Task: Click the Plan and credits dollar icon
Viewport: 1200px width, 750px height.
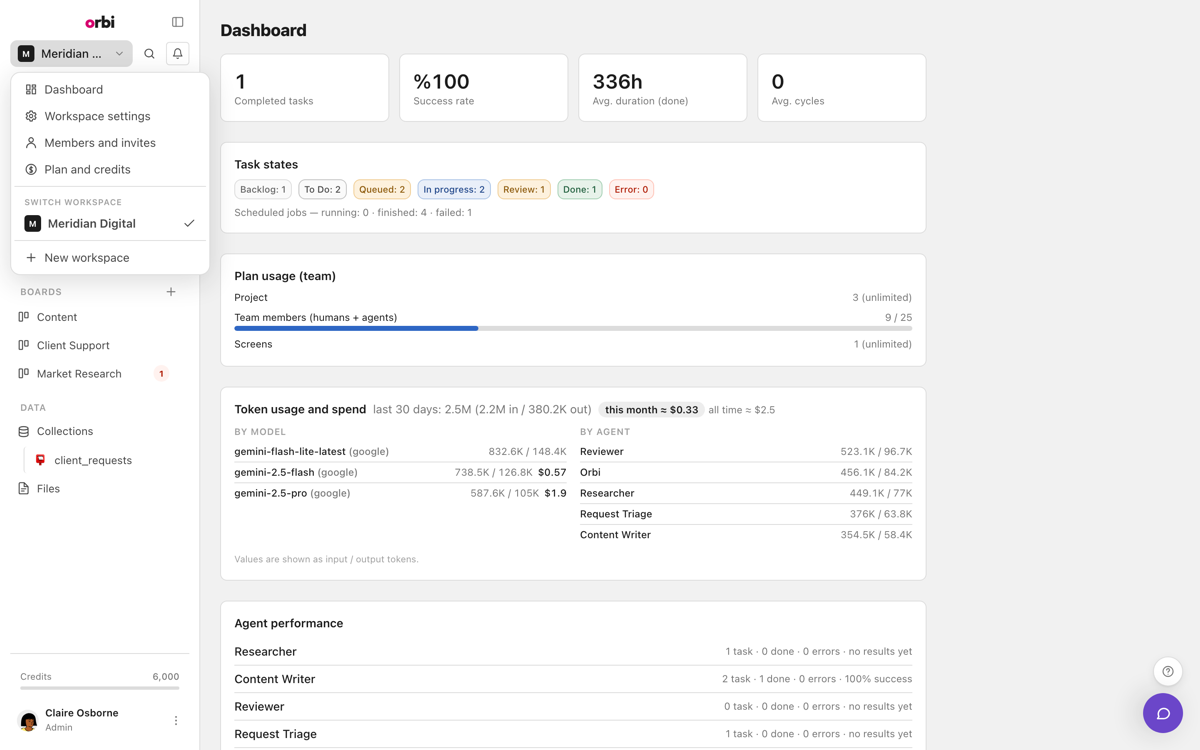Action: [31, 170]
